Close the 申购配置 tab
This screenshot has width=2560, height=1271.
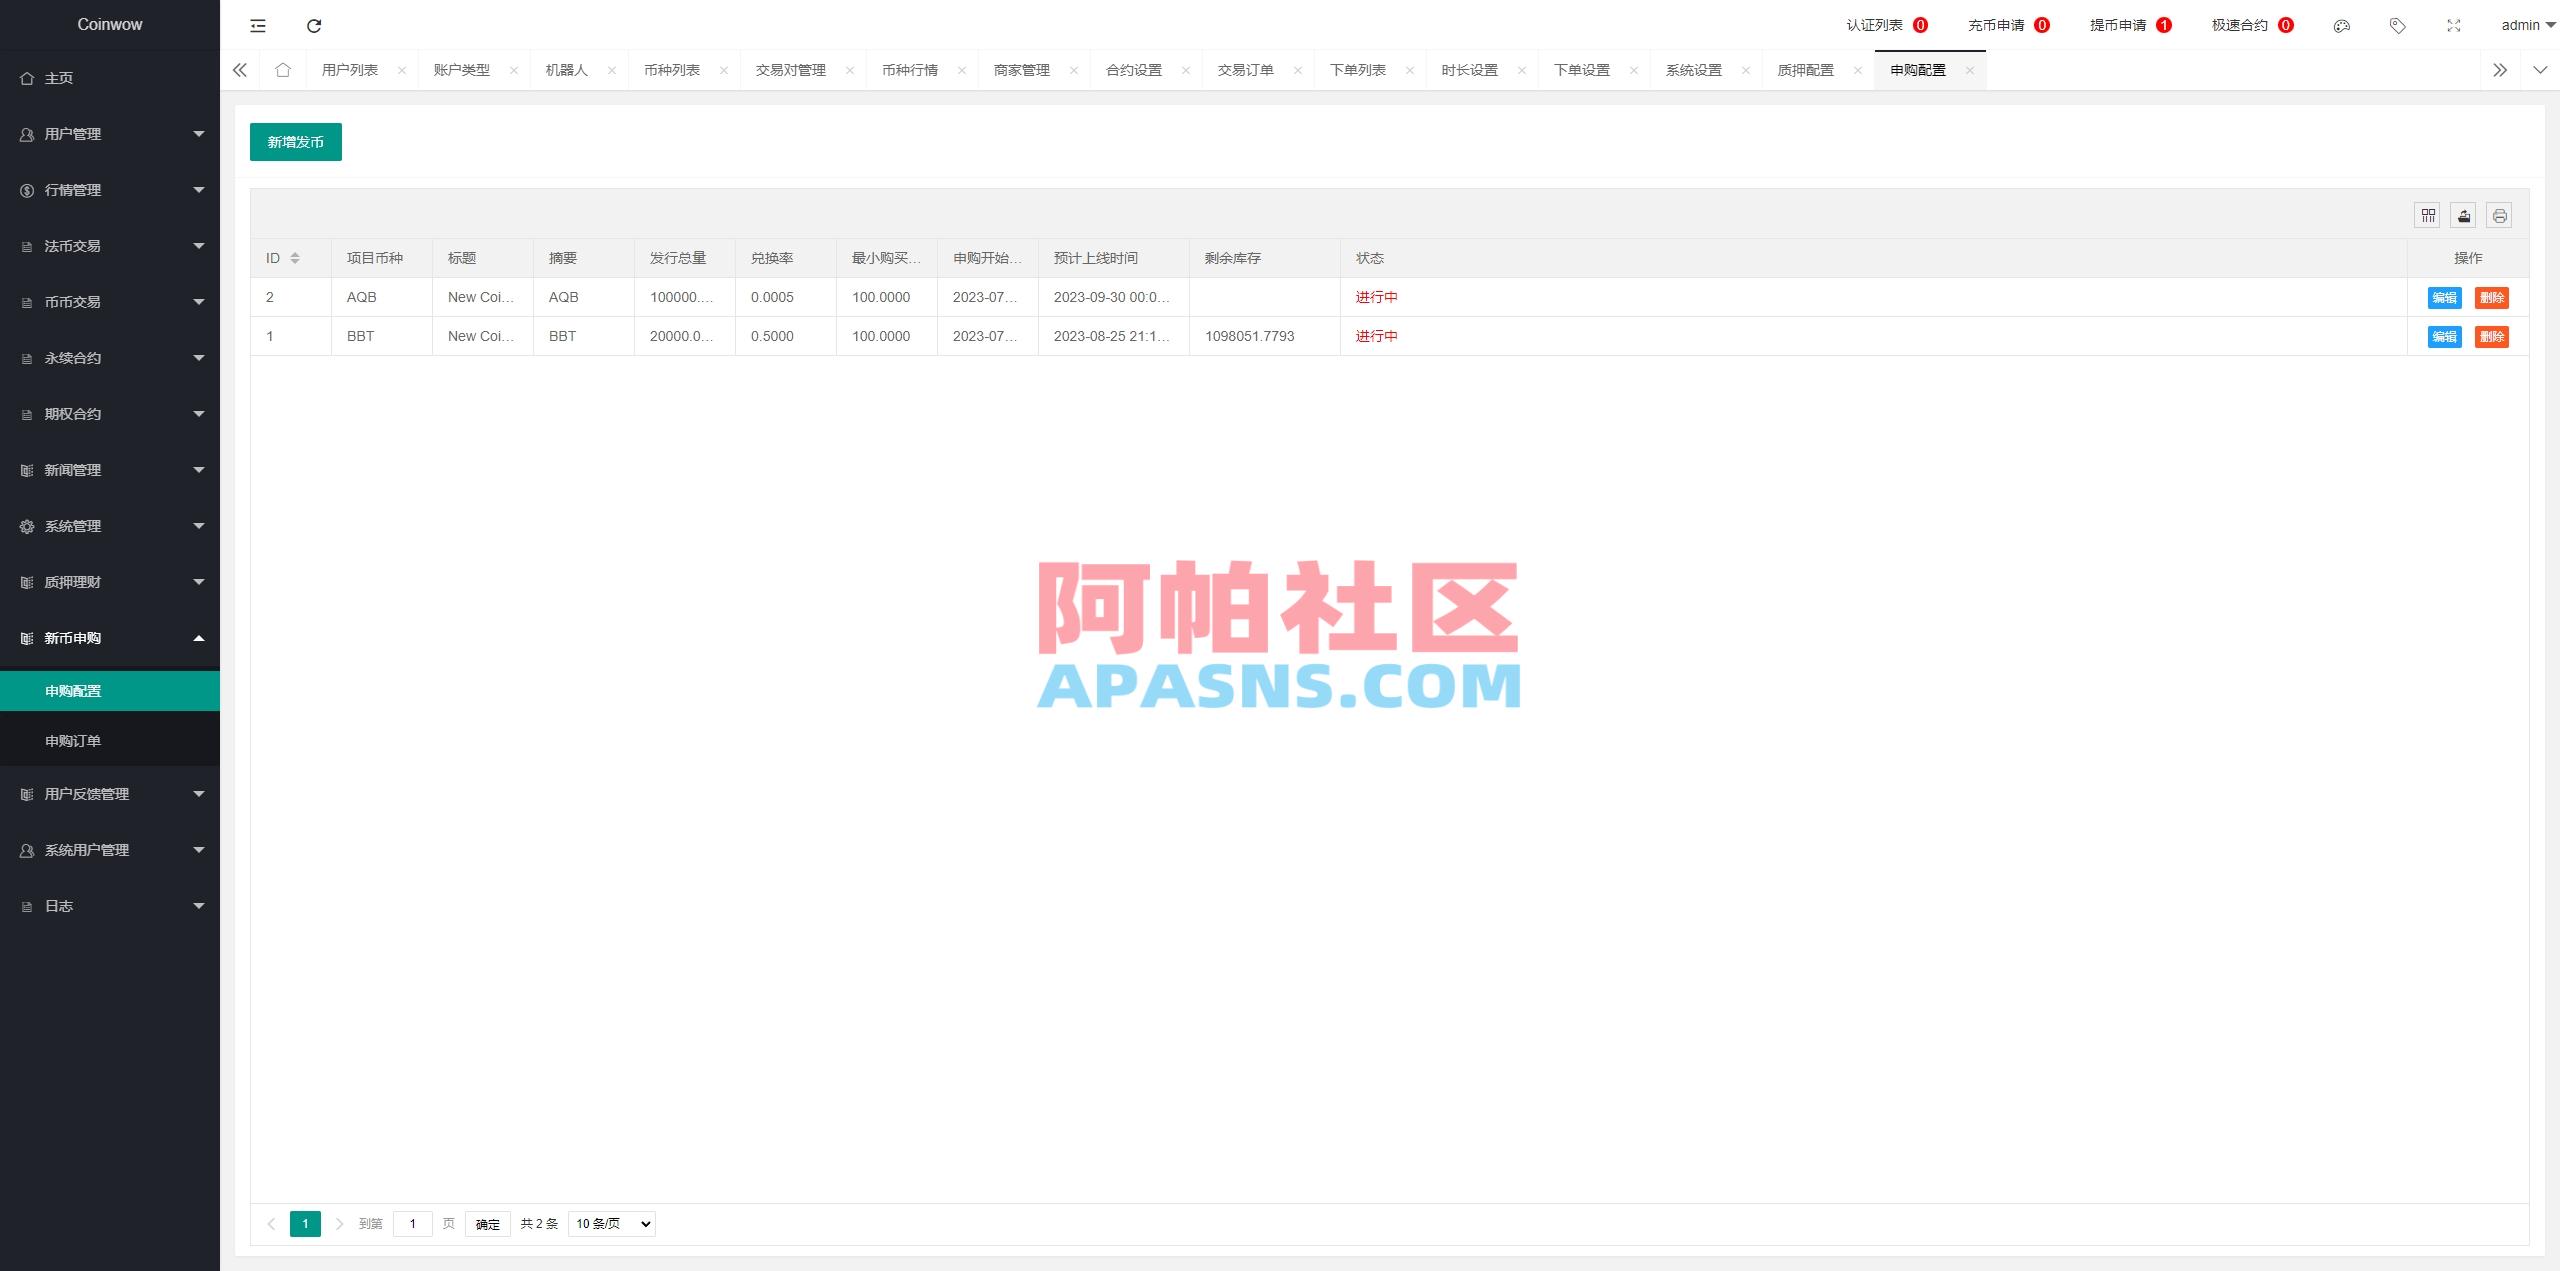(1970, 70)
